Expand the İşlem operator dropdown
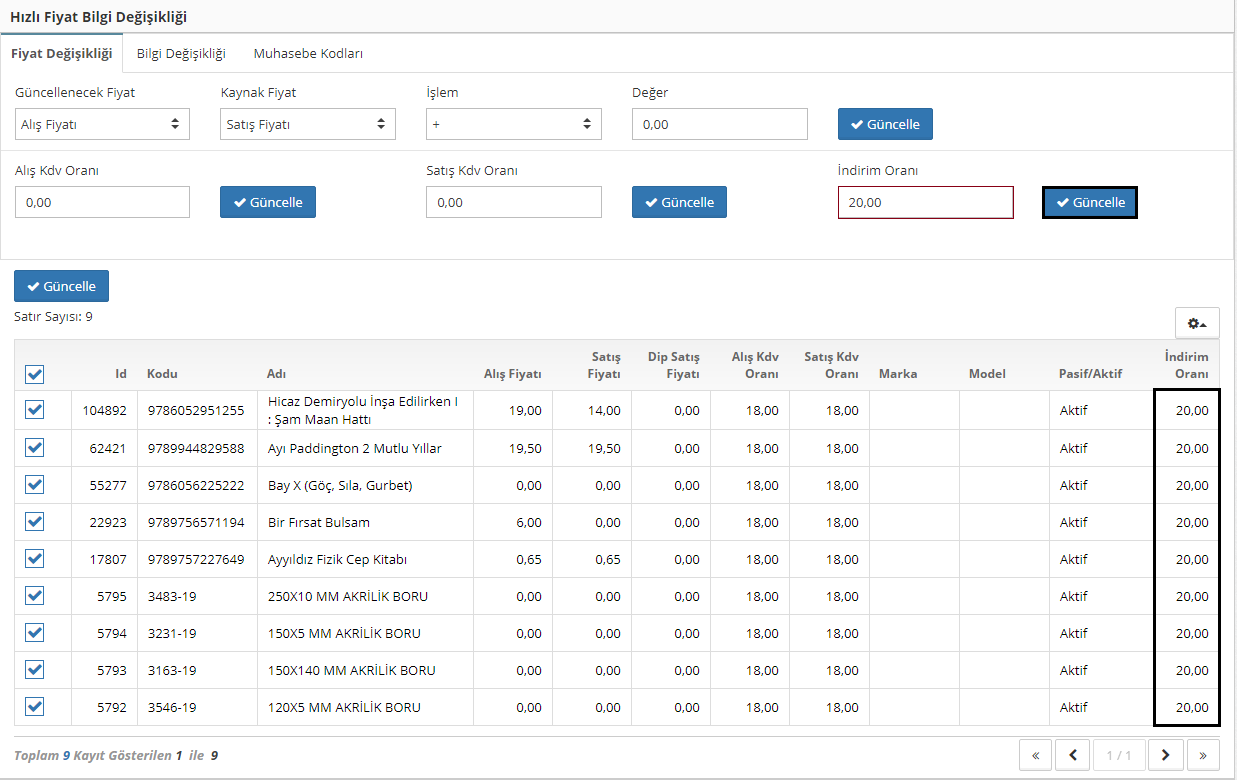The image size is (1237, 780). (513, 125)
